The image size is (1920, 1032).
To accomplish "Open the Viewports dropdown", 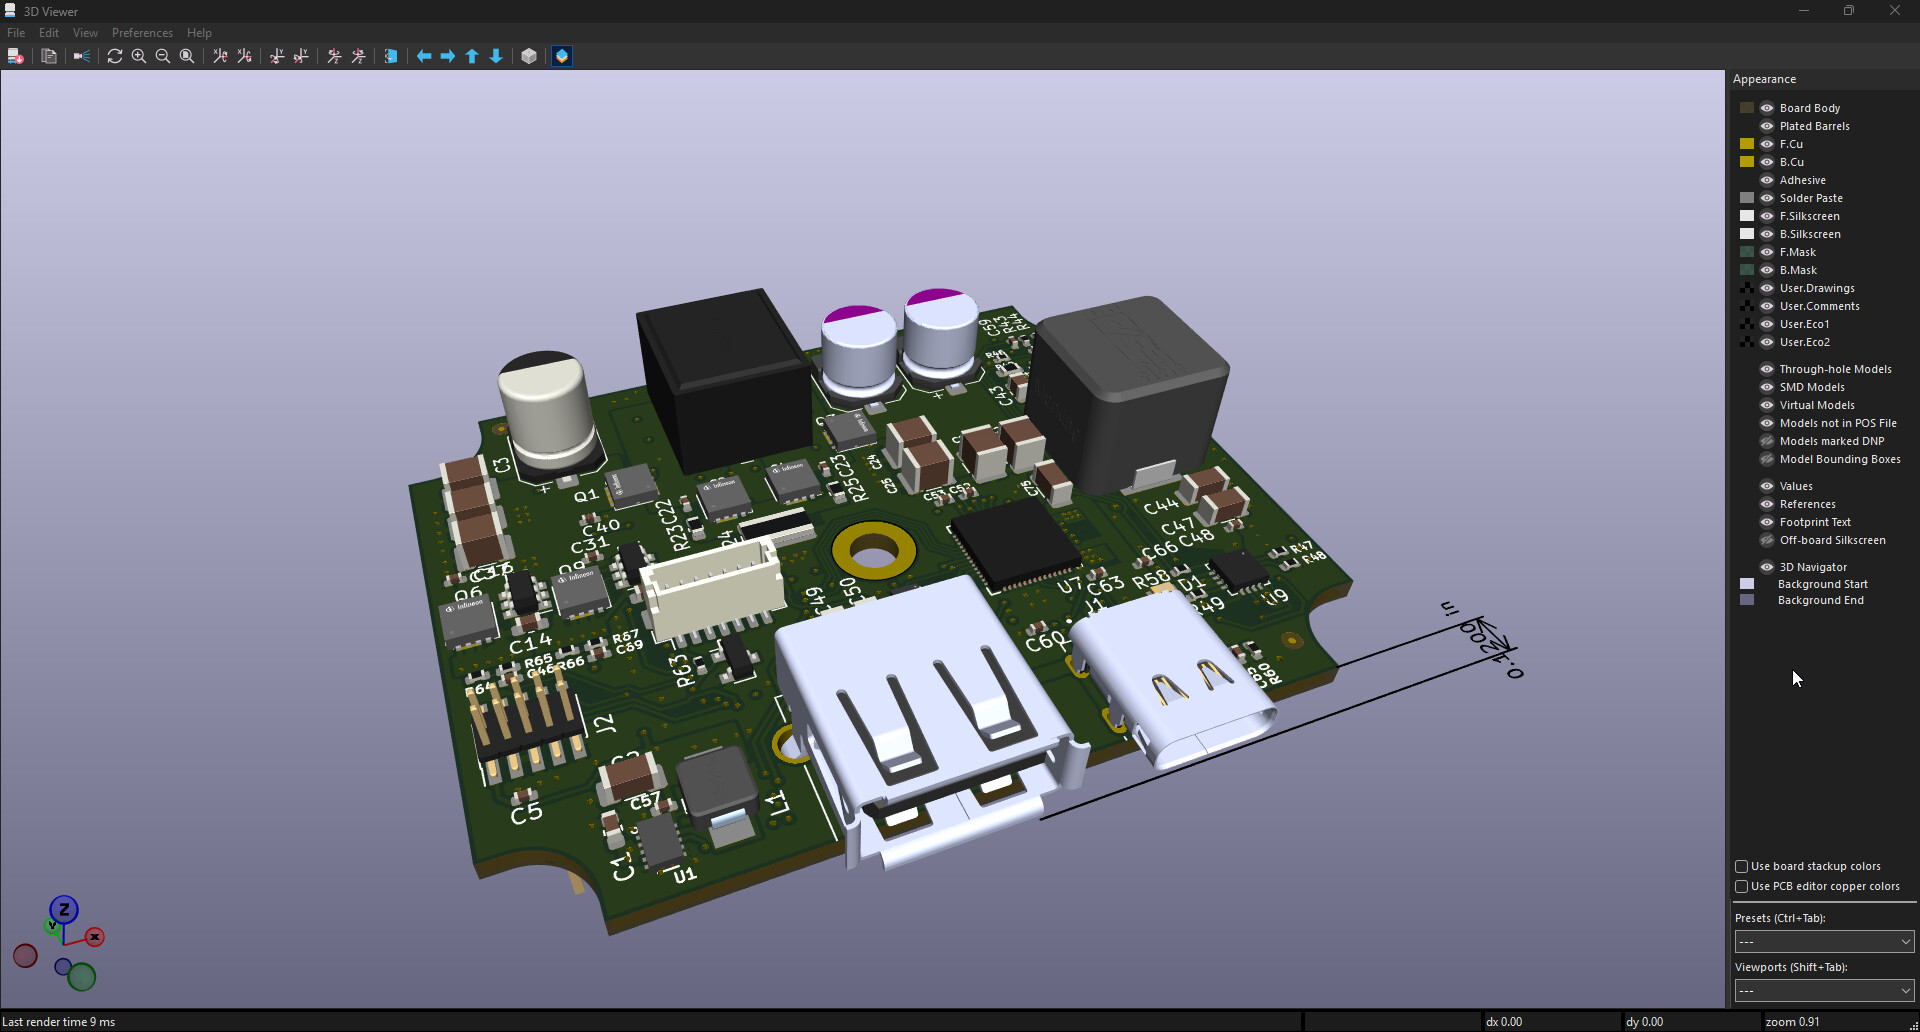I will (1824, 991).
